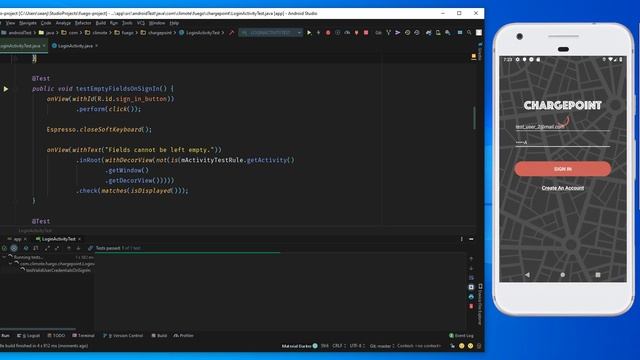Open the Profiler tool window
640x360 pixels.
[x=183, y=336]
